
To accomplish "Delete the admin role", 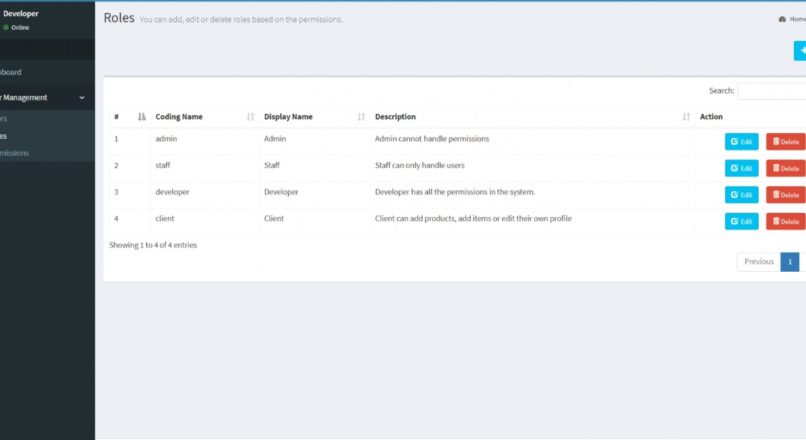I will [x=785, y=141].
